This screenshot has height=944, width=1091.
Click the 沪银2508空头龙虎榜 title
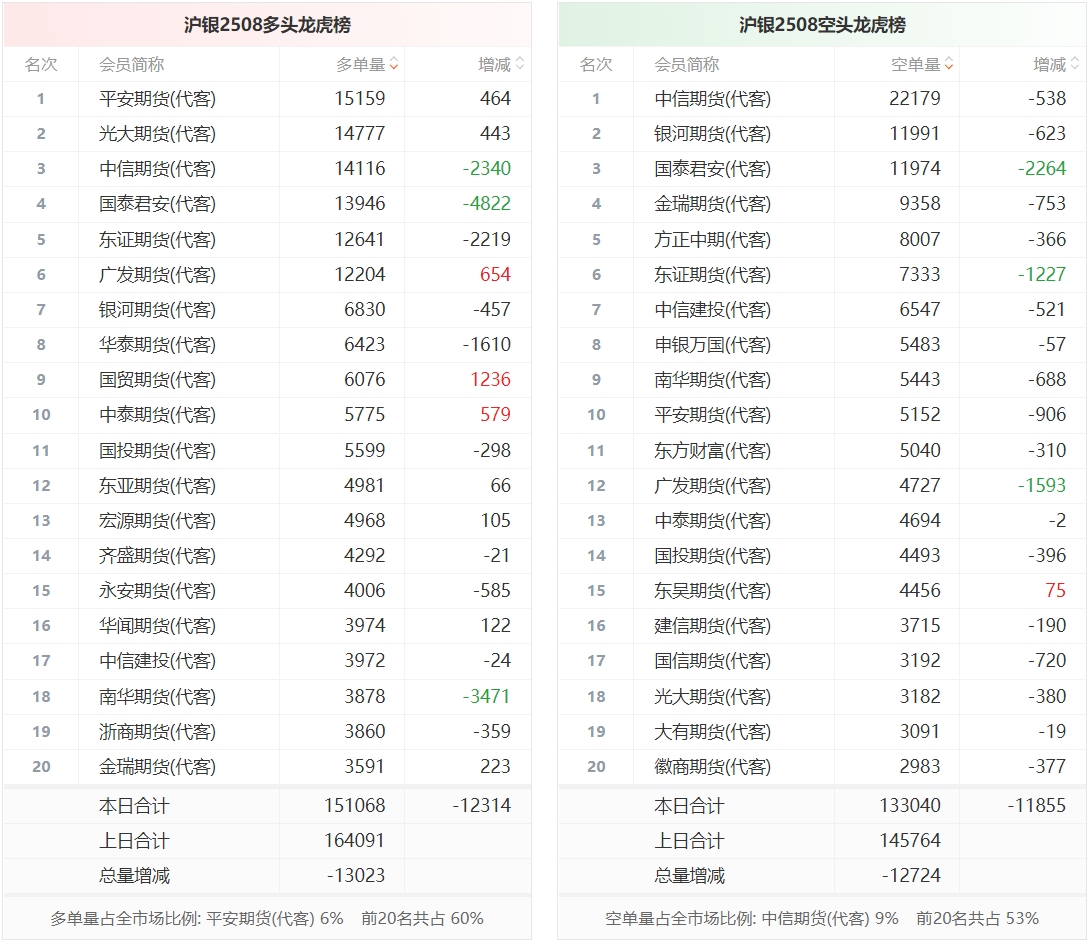(x=822, y=25)
